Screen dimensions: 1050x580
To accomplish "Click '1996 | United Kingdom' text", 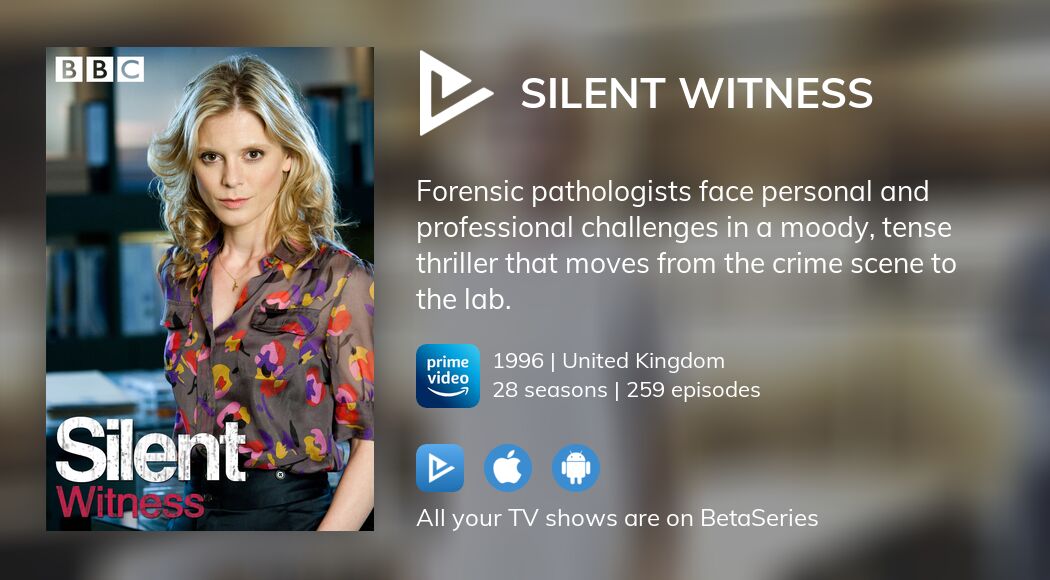I will tap(609, 361).
